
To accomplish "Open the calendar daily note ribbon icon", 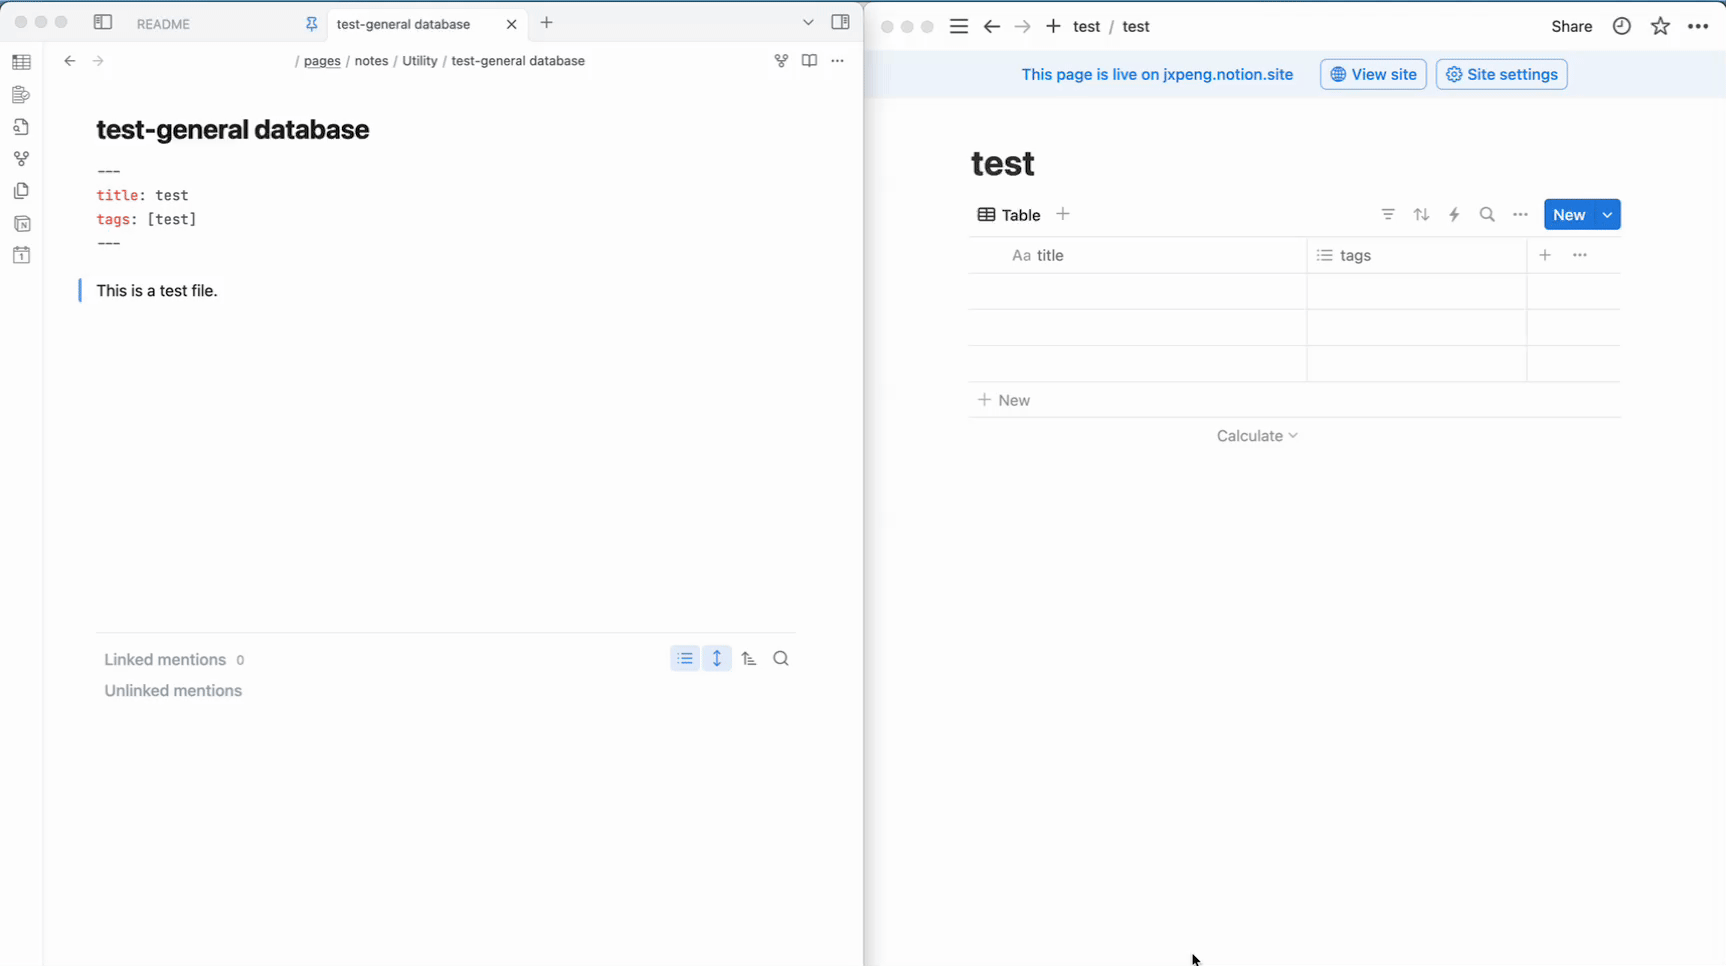I will (21, 256).
